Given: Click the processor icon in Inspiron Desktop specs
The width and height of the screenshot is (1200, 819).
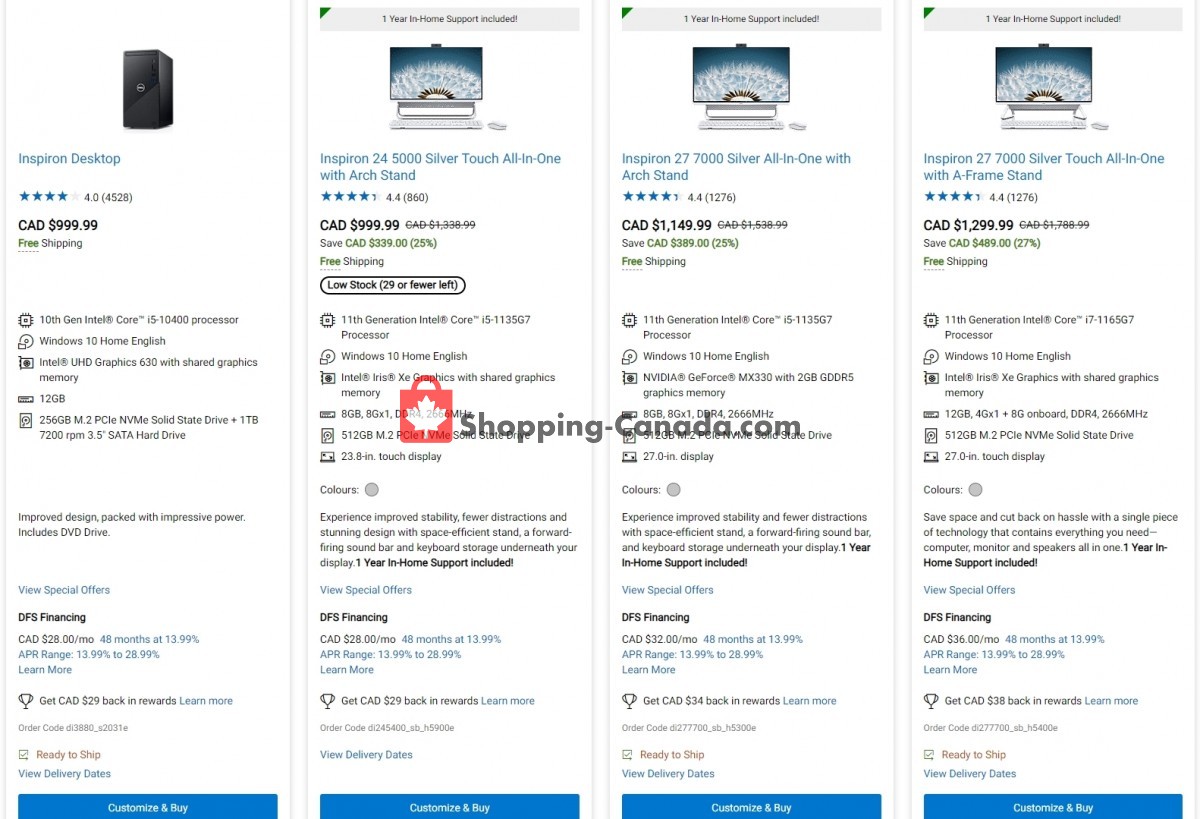Looking at the screenshot, I should (26, 320).
